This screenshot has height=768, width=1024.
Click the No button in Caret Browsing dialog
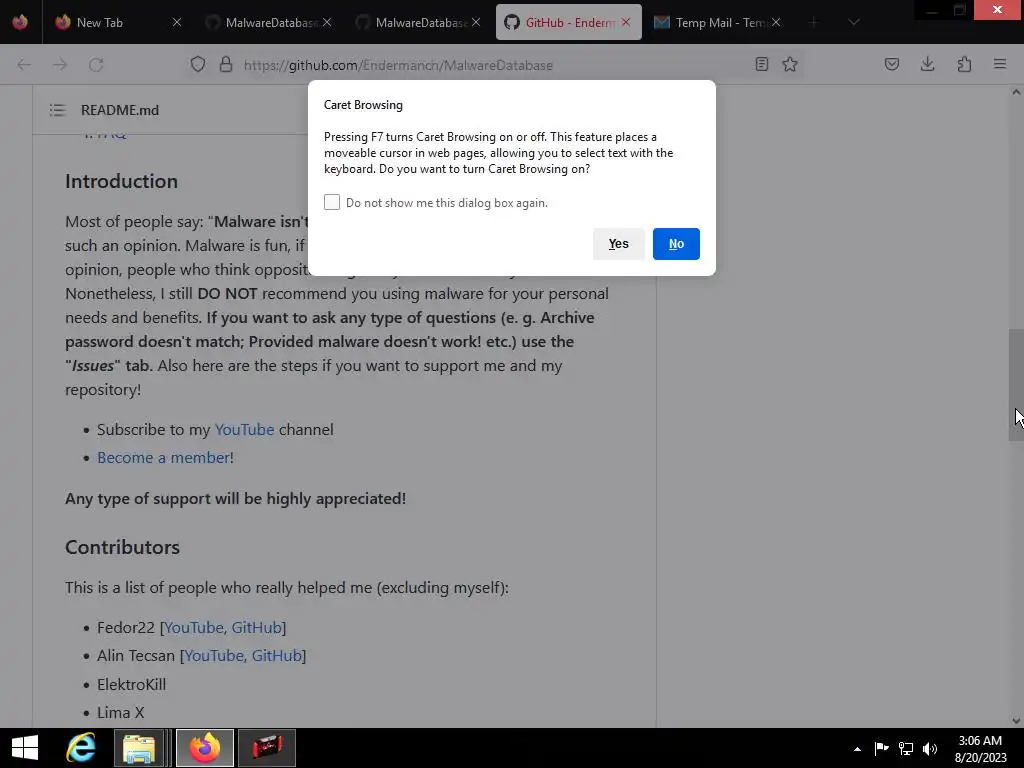pyautogui.click(x=676, y=244)
